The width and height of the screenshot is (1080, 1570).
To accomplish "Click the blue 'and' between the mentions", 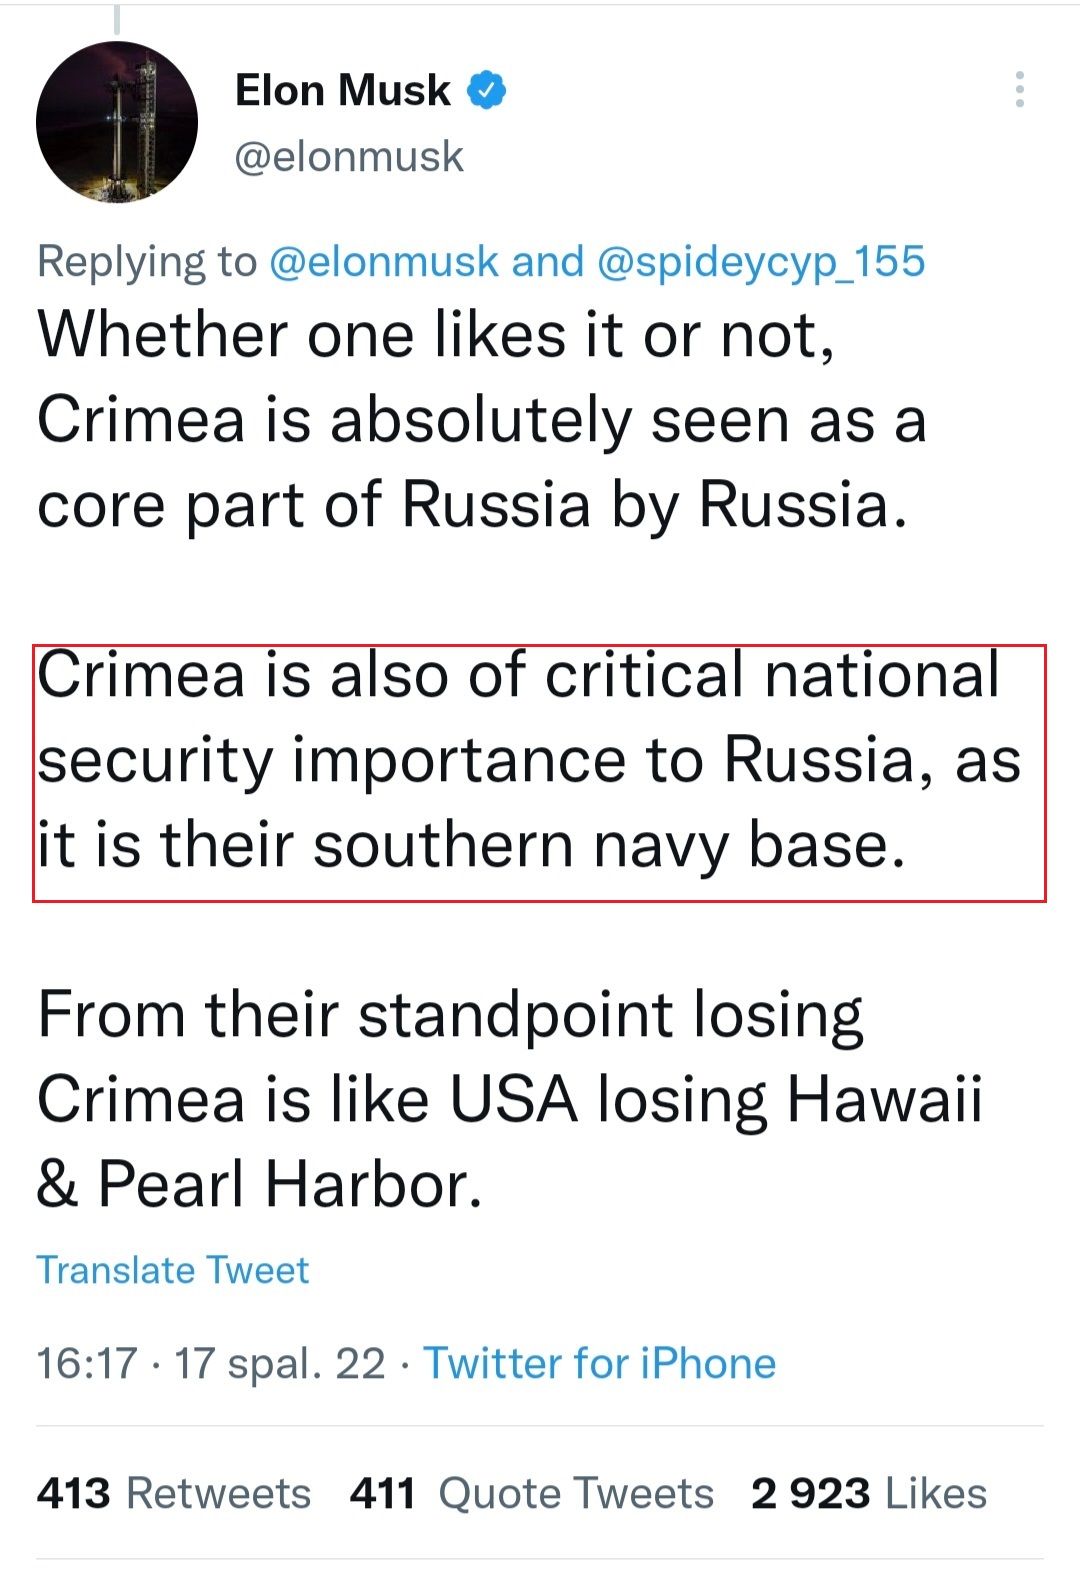I will 547,262.
